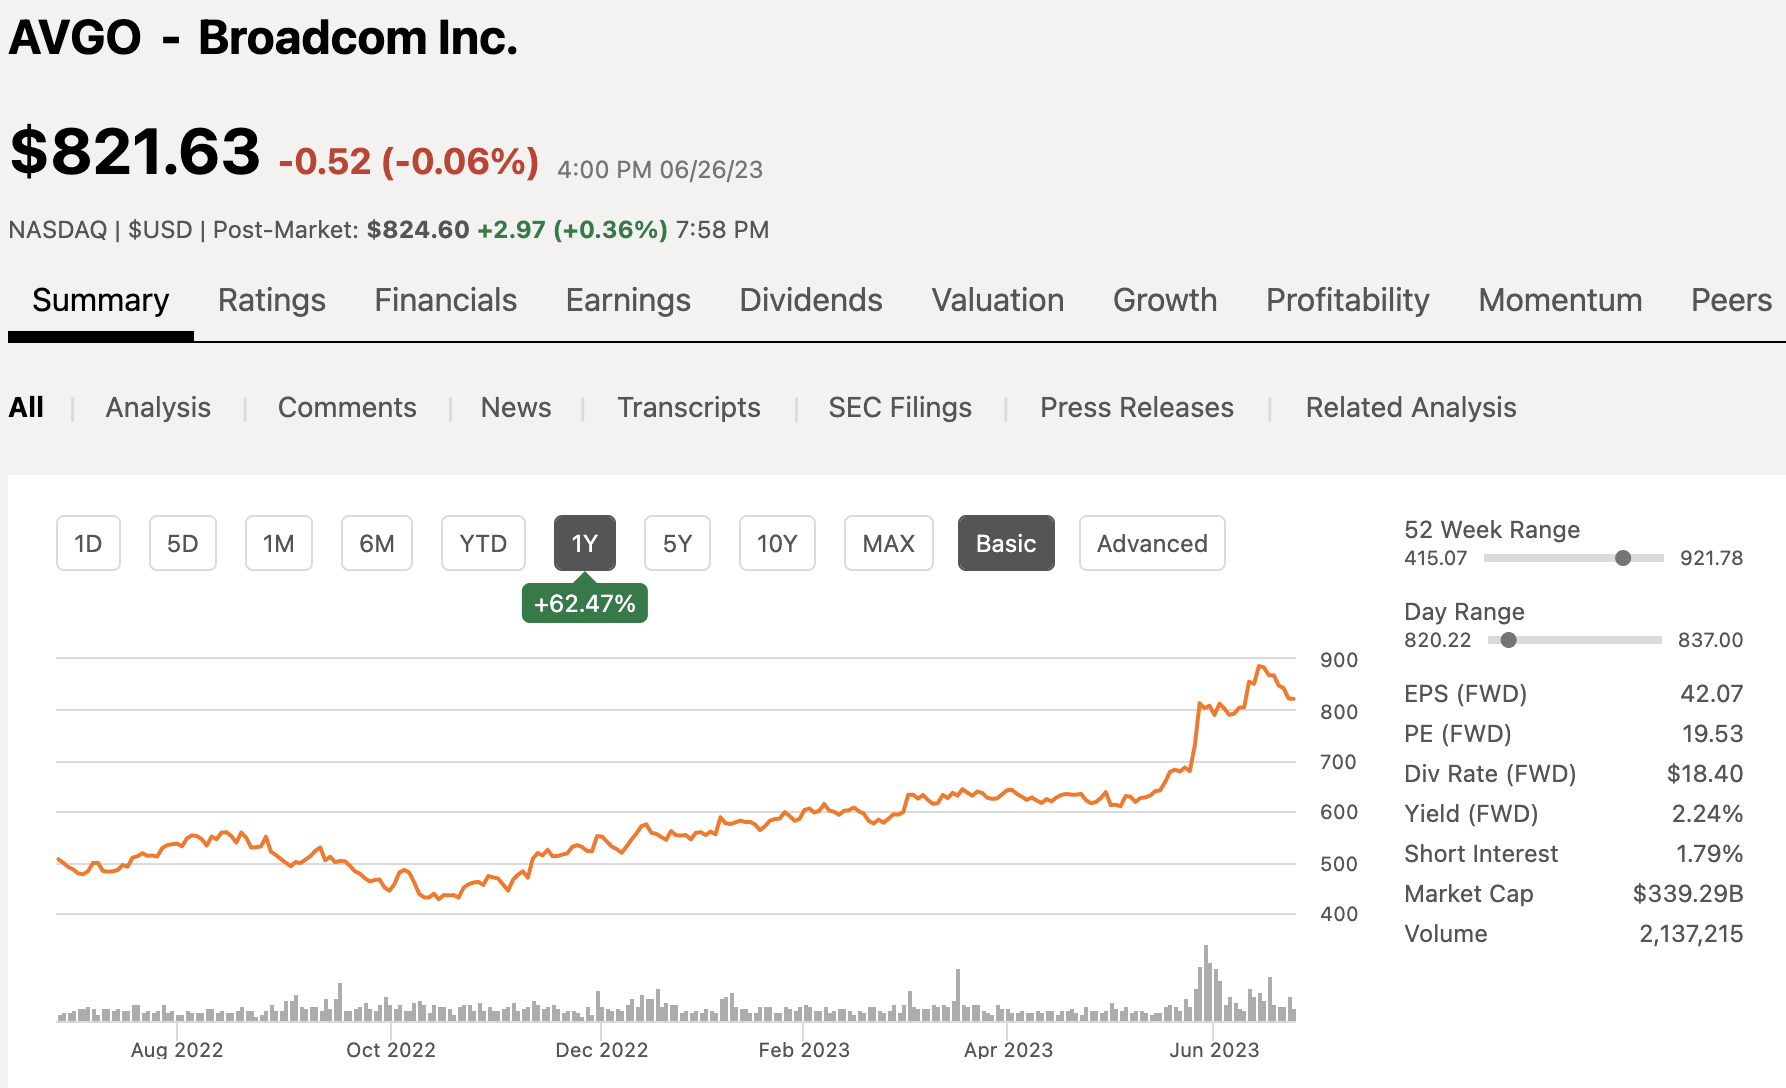Click the $821.63 stock price
1786x1088 pixels.
pyautogui.click(x=135, y=152)
